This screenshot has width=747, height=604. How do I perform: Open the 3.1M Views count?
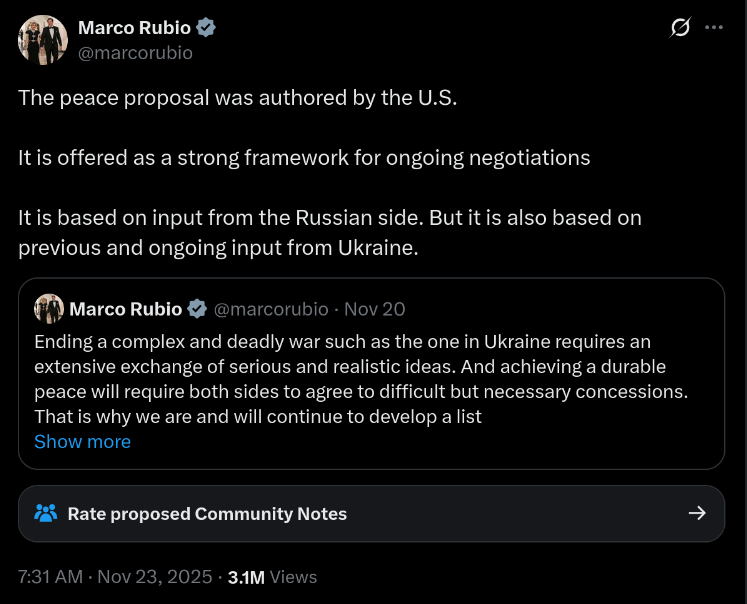(272, 577)
